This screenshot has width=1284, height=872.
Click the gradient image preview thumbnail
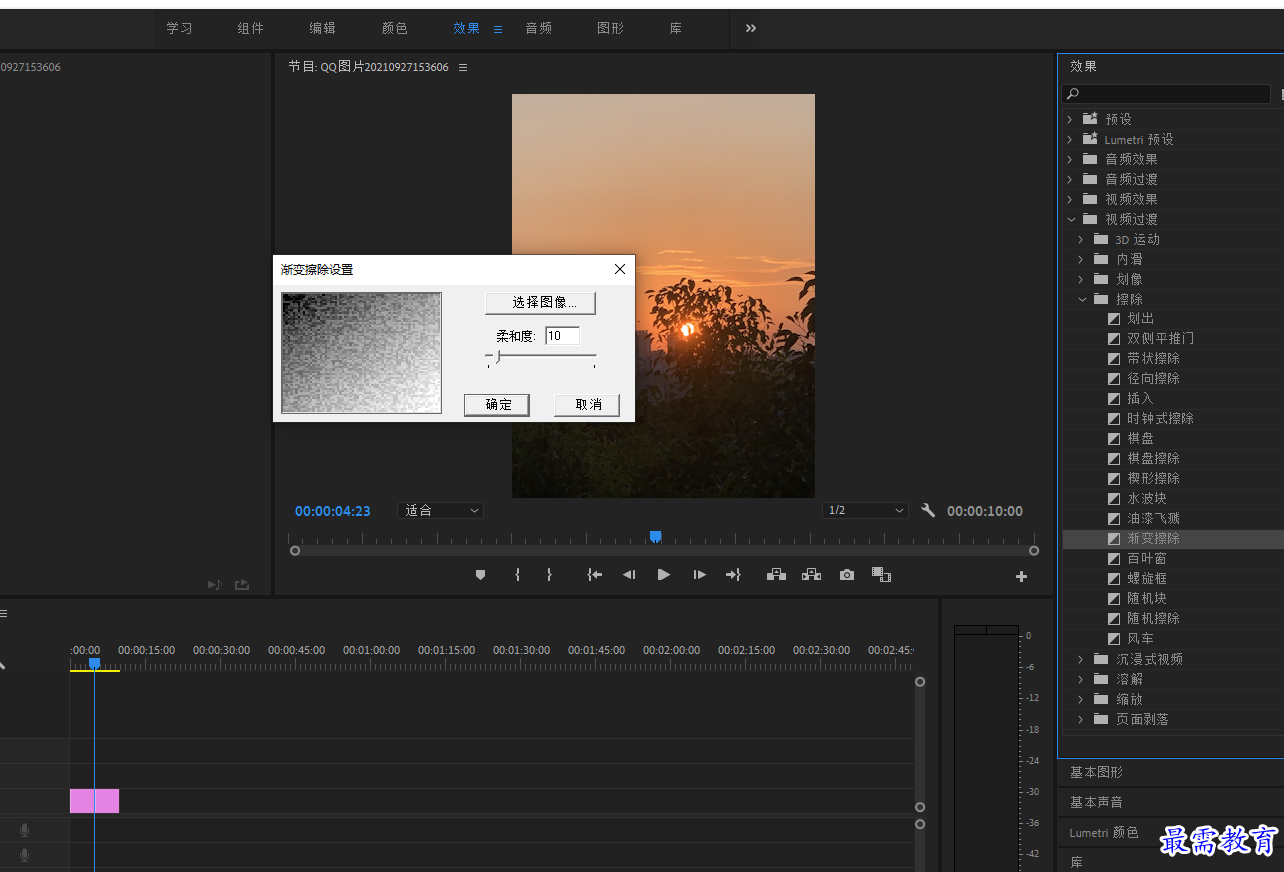[x=361, y=353]
